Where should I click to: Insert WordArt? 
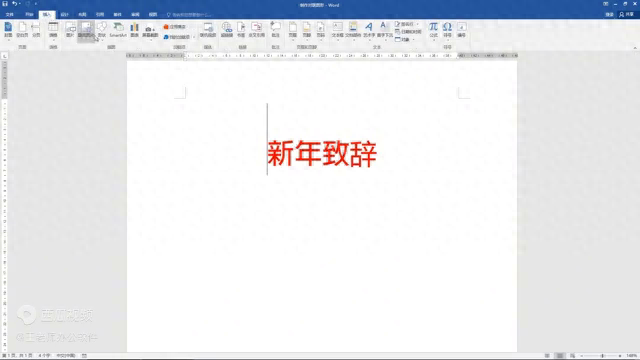369,30
